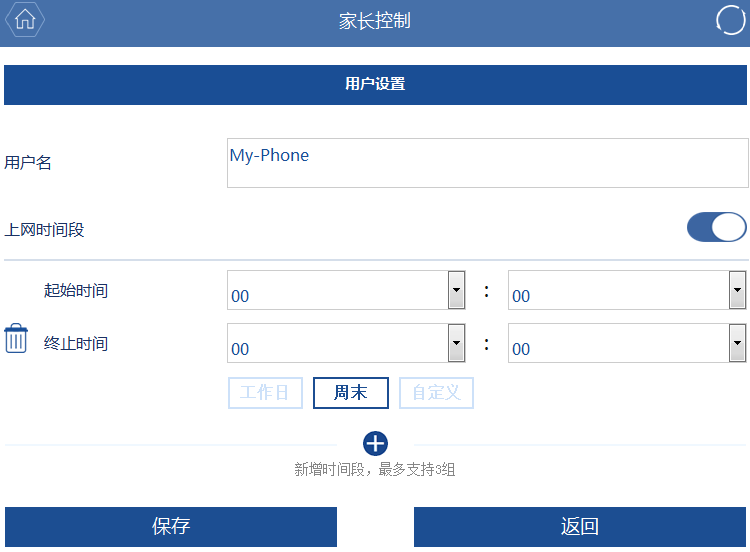Add a new time period with plus icon
This screenshot has width=750, height=552.
click(375, 443)
